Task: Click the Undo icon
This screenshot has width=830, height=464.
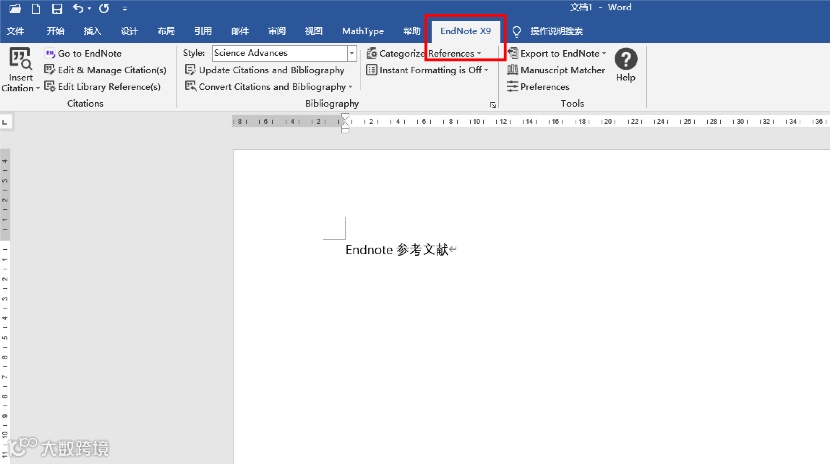Action: click(x=78, y=8)
